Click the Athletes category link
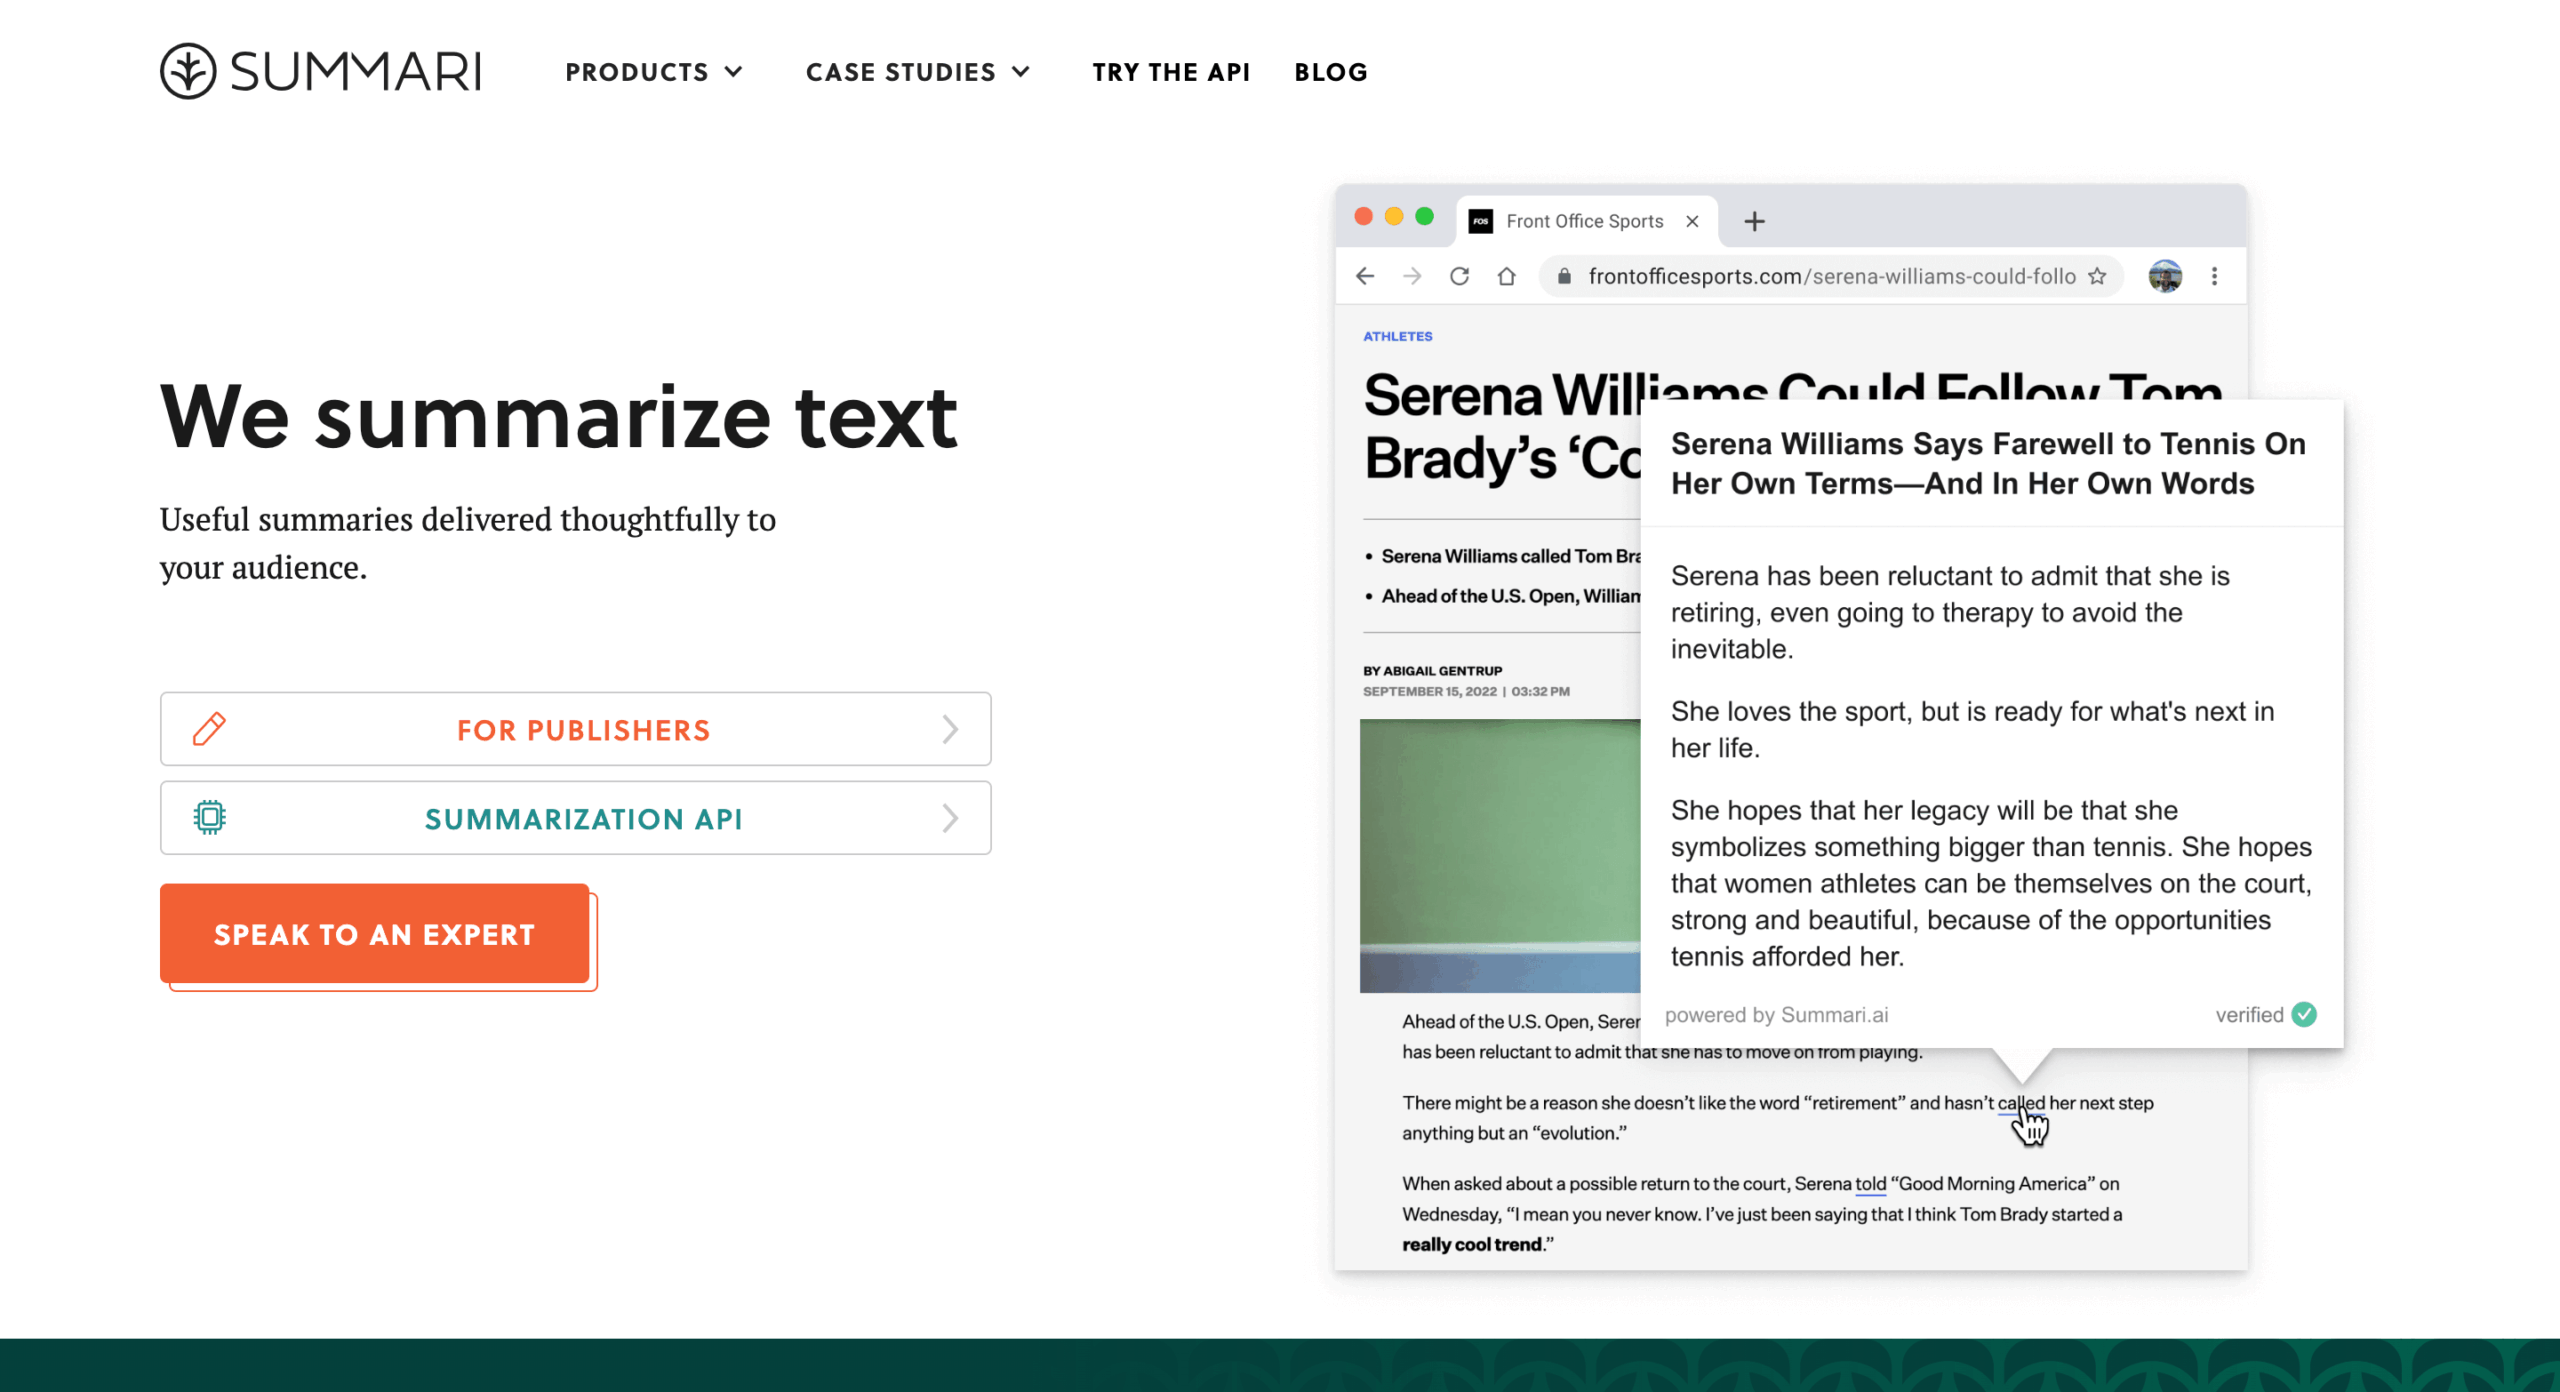Viewport: 2560px width, 1392px height. [x=1397, y=336]
